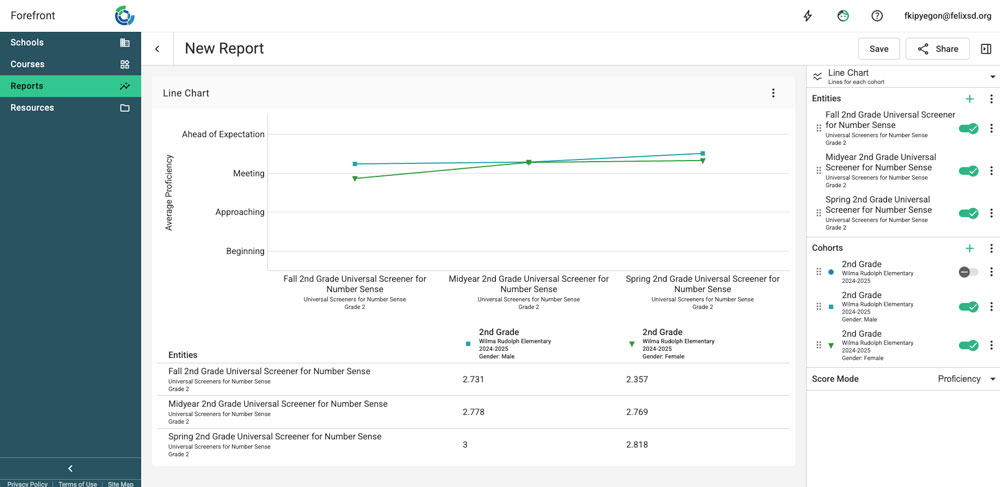The image size is (1000, 487).
Task: Click the Share button
Action: click(938, 49)
